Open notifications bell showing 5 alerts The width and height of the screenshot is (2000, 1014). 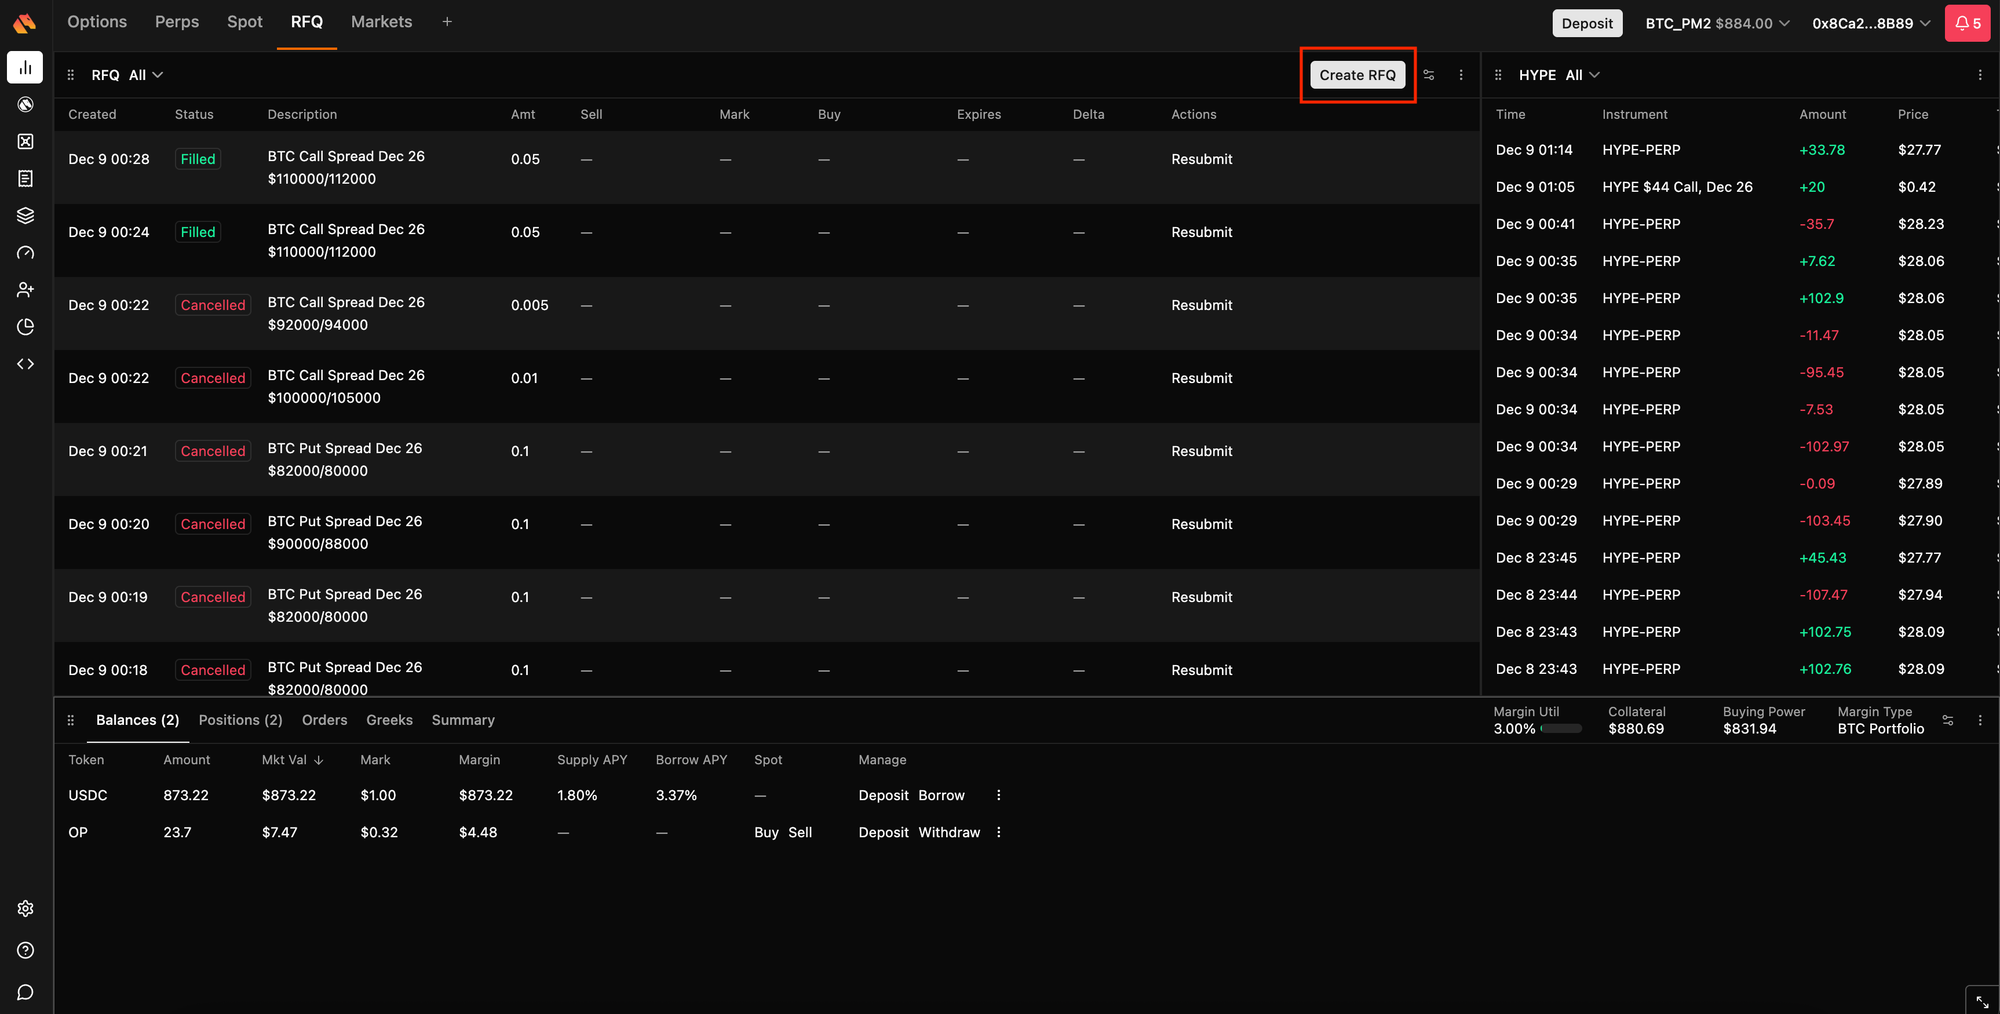pyautogui.click(x=1966, y=23)
